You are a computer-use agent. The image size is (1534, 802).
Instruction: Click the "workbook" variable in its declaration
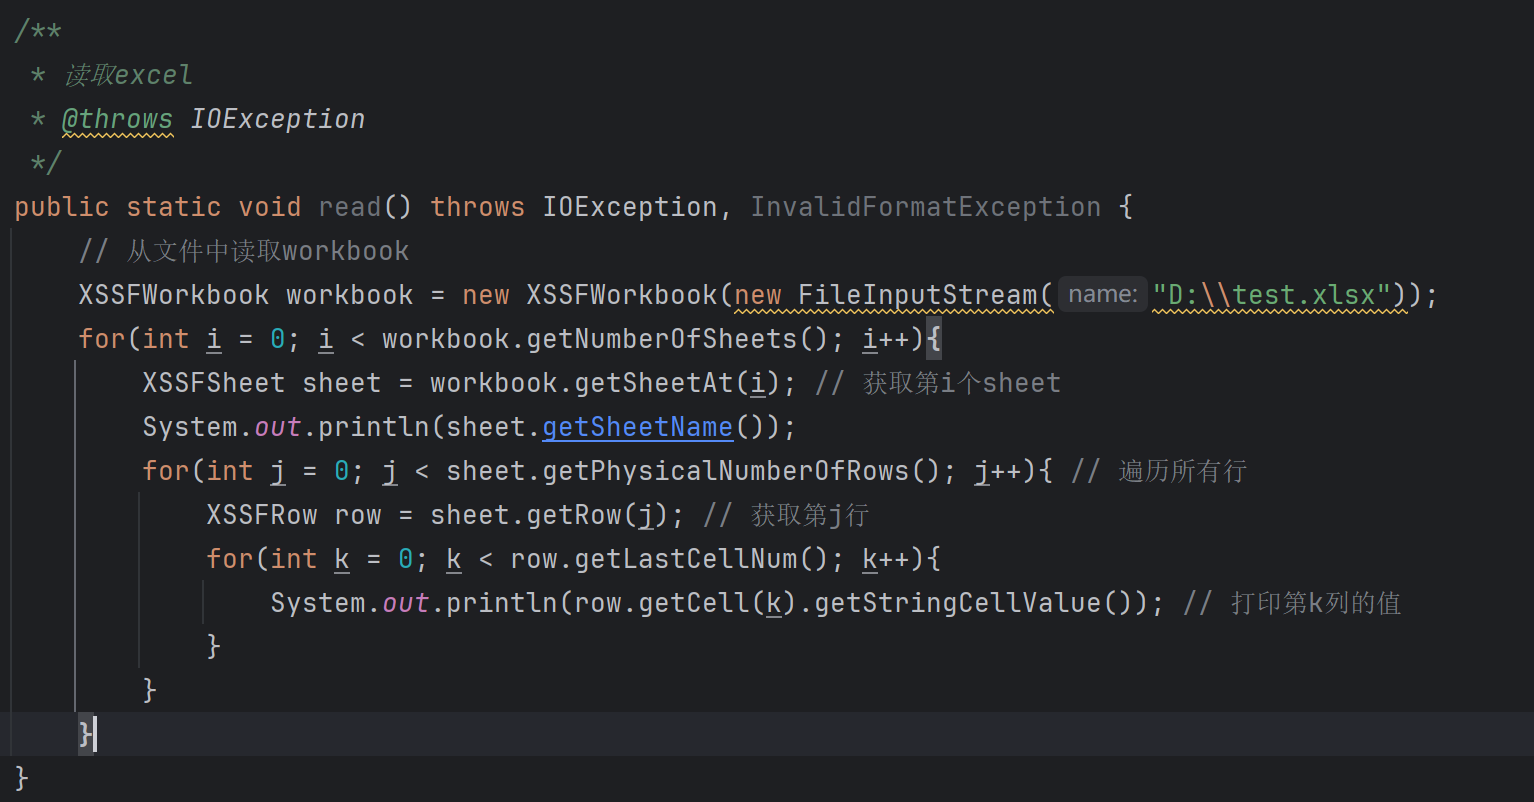pyautogui.click(x=350, y=295)
